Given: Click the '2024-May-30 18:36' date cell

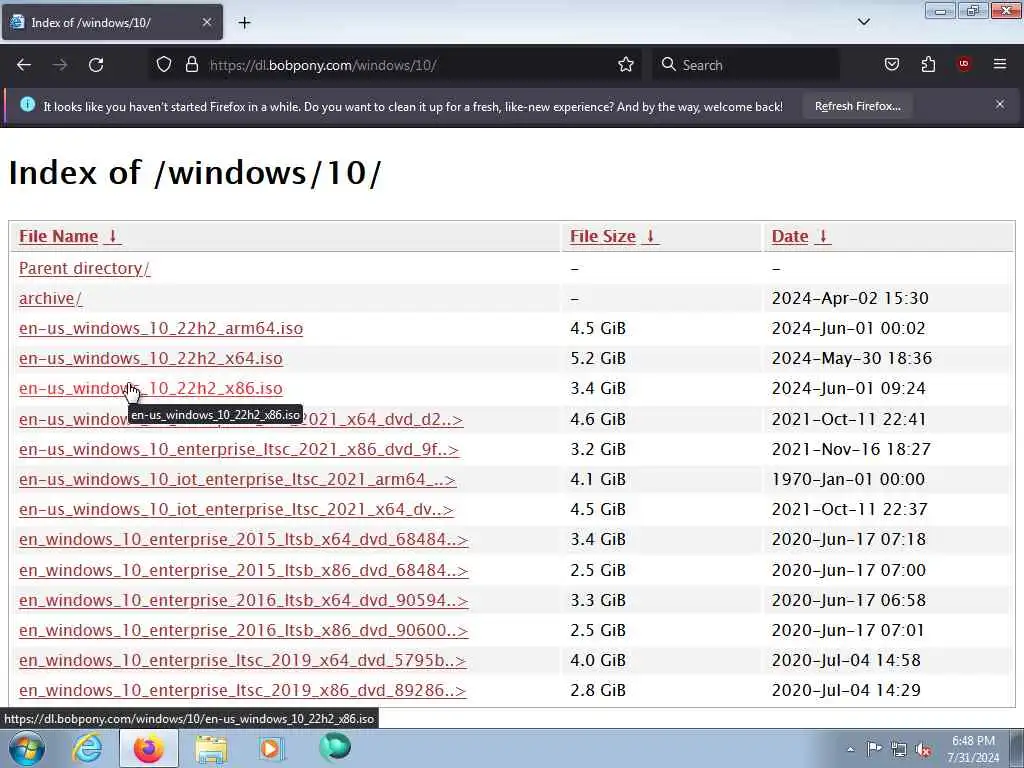Looking at the screenshot, I should pyautogui.click(x=852, y=359).
